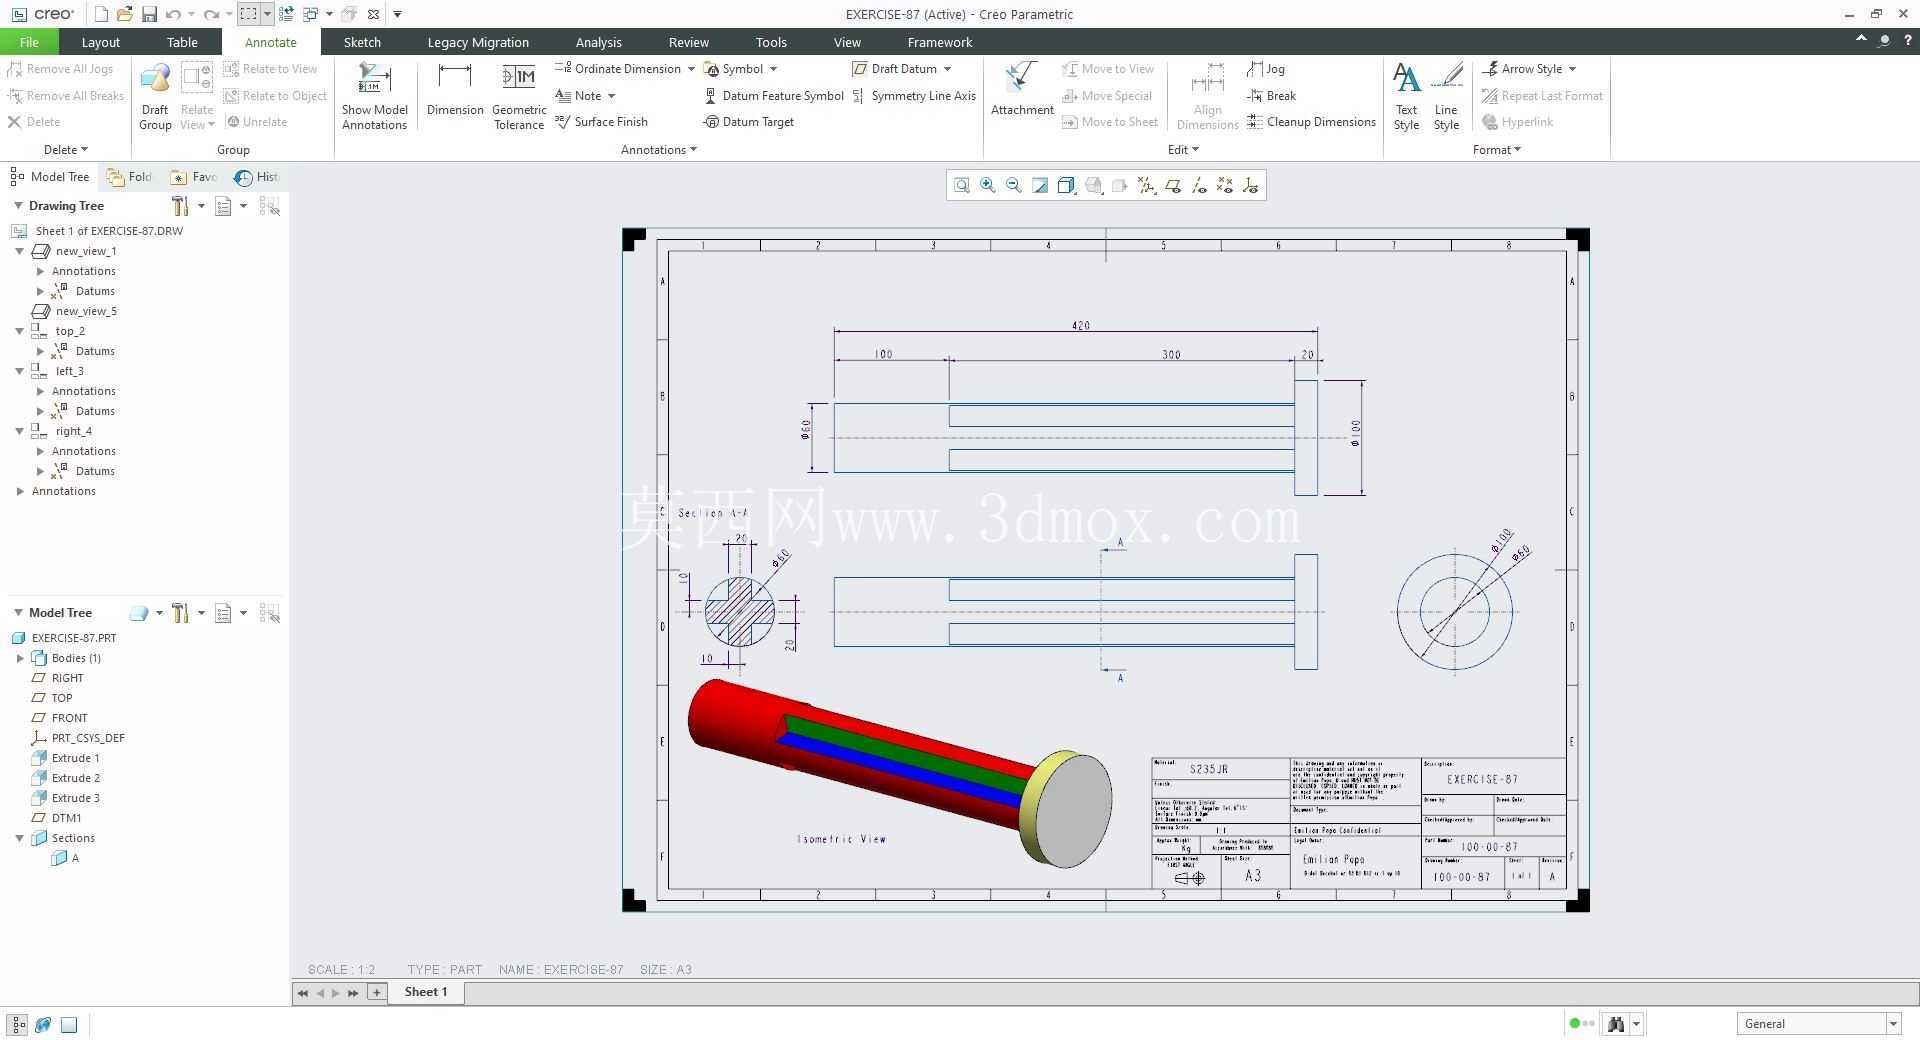Click the Regenerate icon in quick access toolbar

point(286,14)
